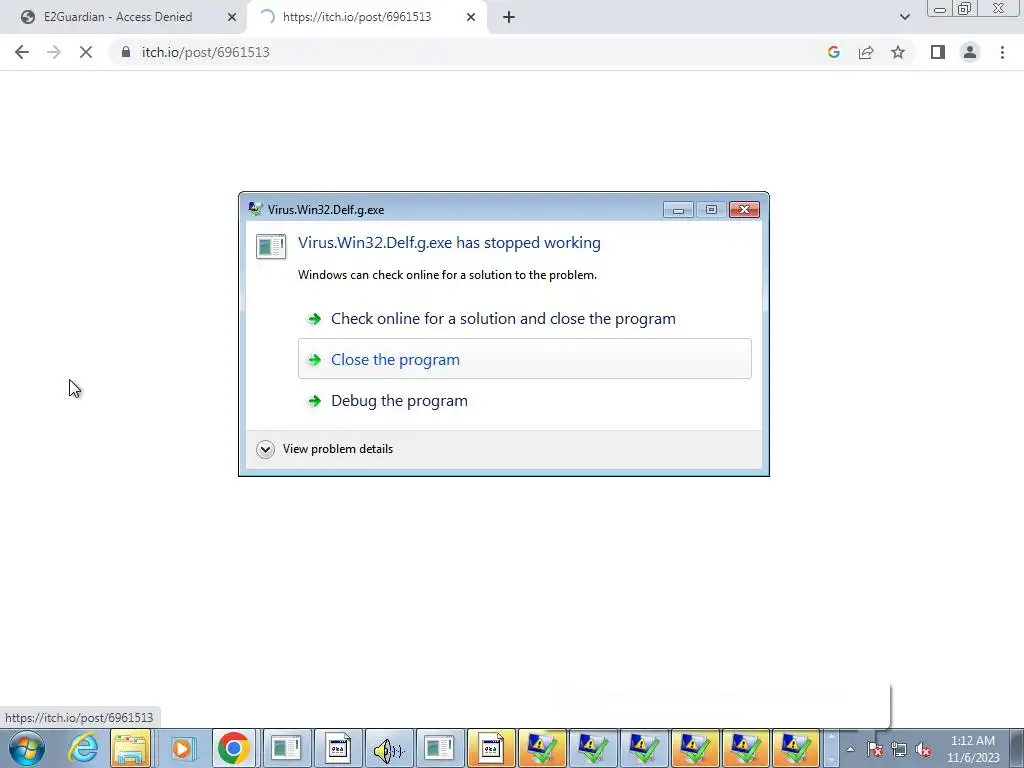Minimize the Virus.Win32.Delf.g.exe dialog
Screen dimensions: 1024x768
click(679, 209)
